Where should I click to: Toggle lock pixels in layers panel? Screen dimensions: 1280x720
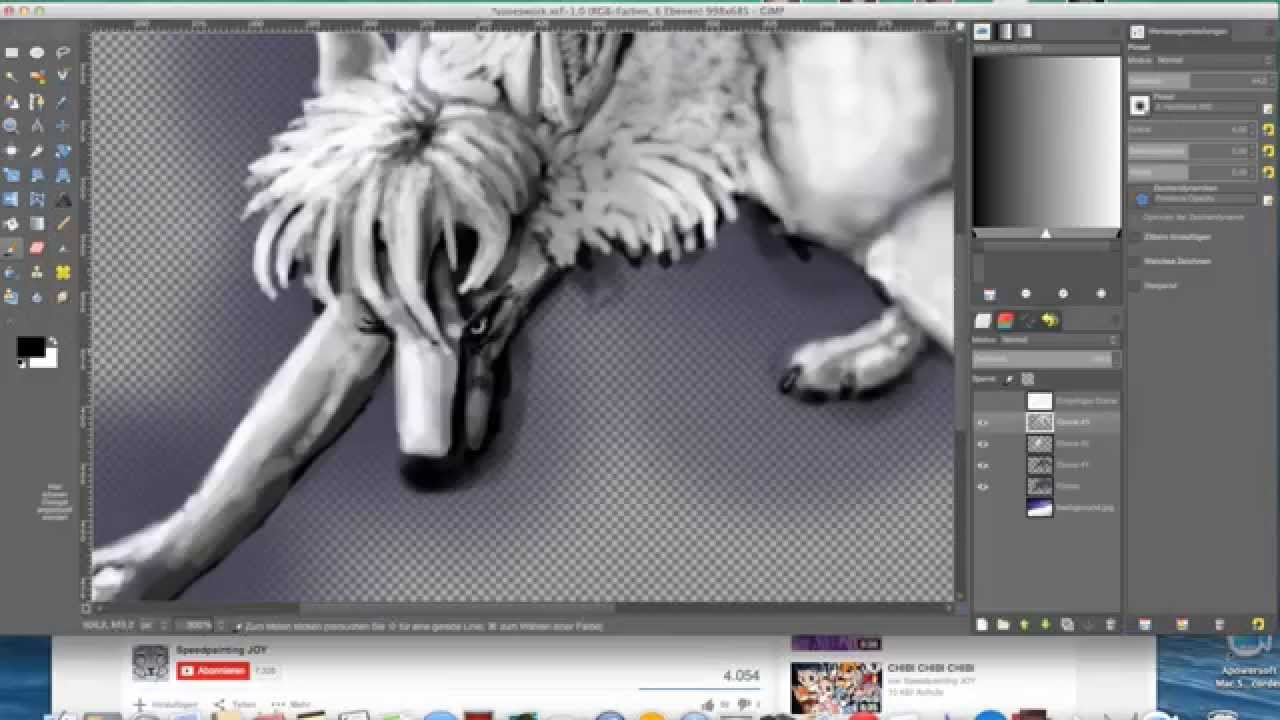coord(1009,379)
